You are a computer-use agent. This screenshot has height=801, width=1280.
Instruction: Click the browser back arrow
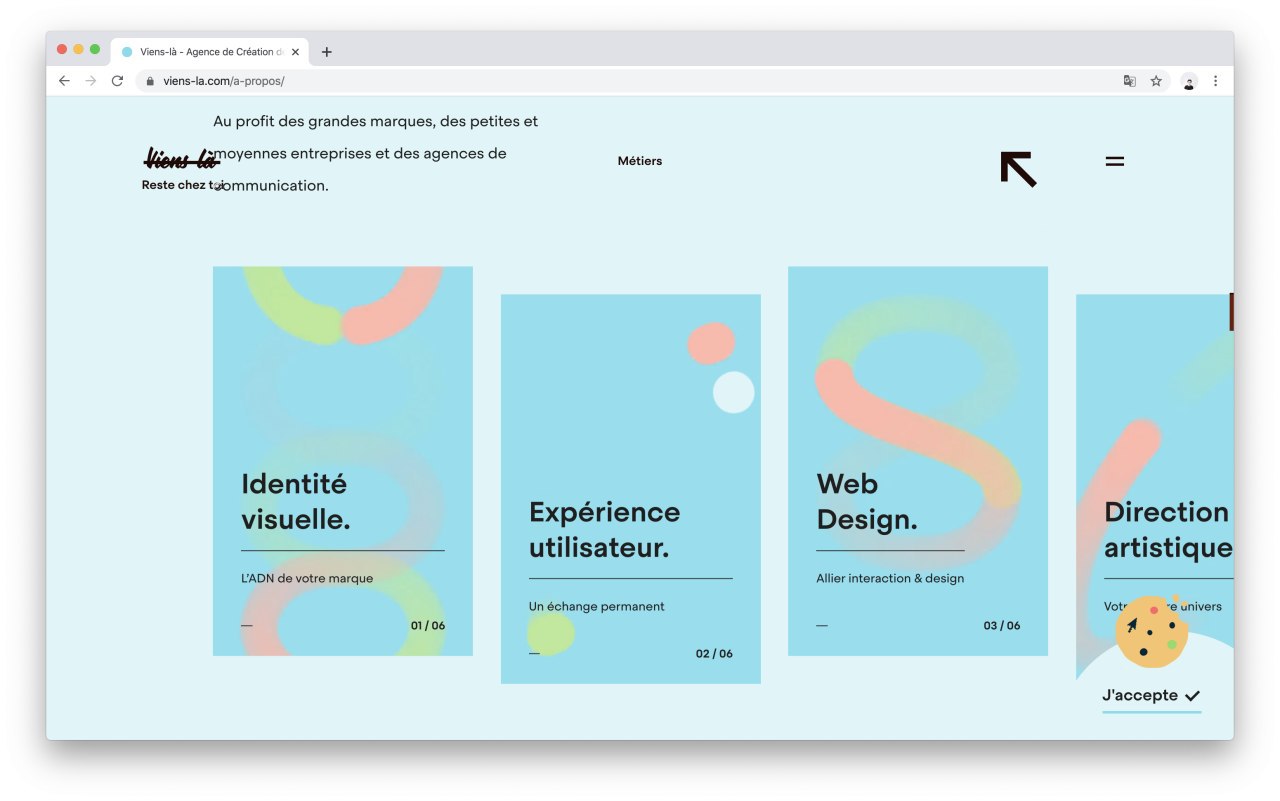pos(64,81)
